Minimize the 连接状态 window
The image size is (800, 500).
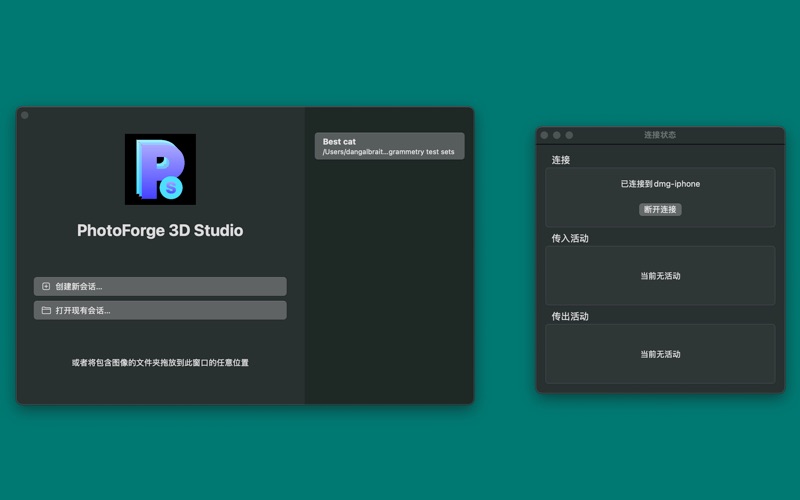point(557,135)
